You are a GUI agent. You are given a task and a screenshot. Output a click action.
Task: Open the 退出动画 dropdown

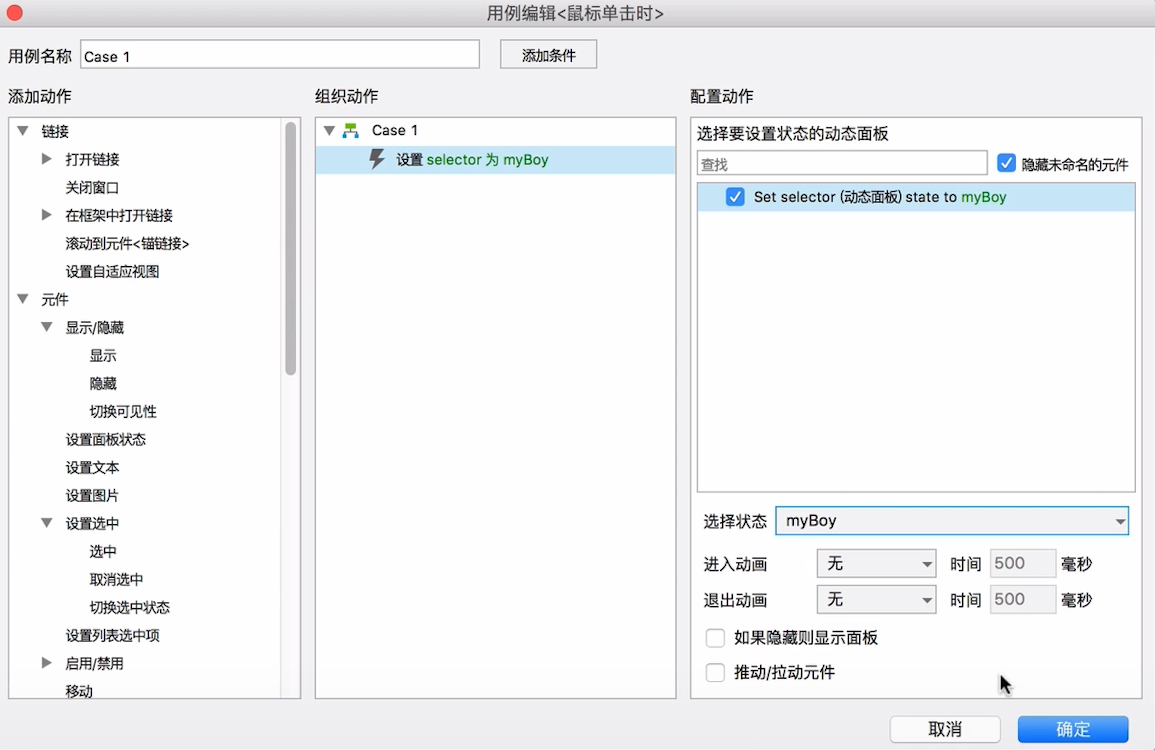tap(877, 600)
